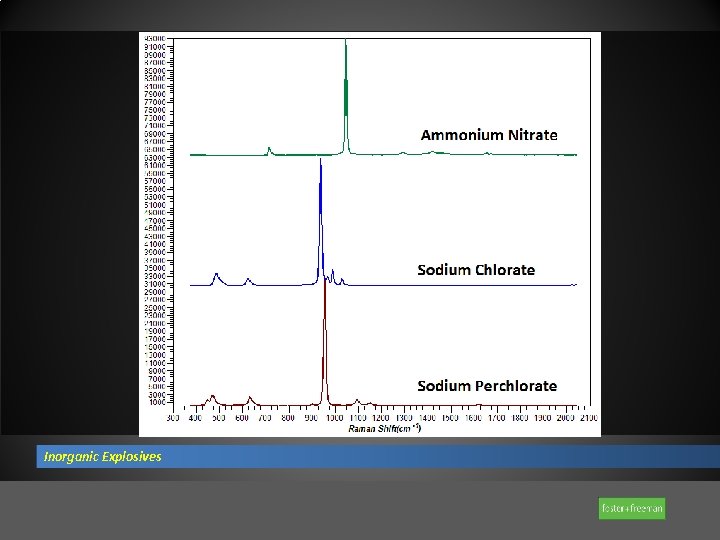Click the 700 tick label on x-axis
The image size is (720, 540).
pos(265,418)
